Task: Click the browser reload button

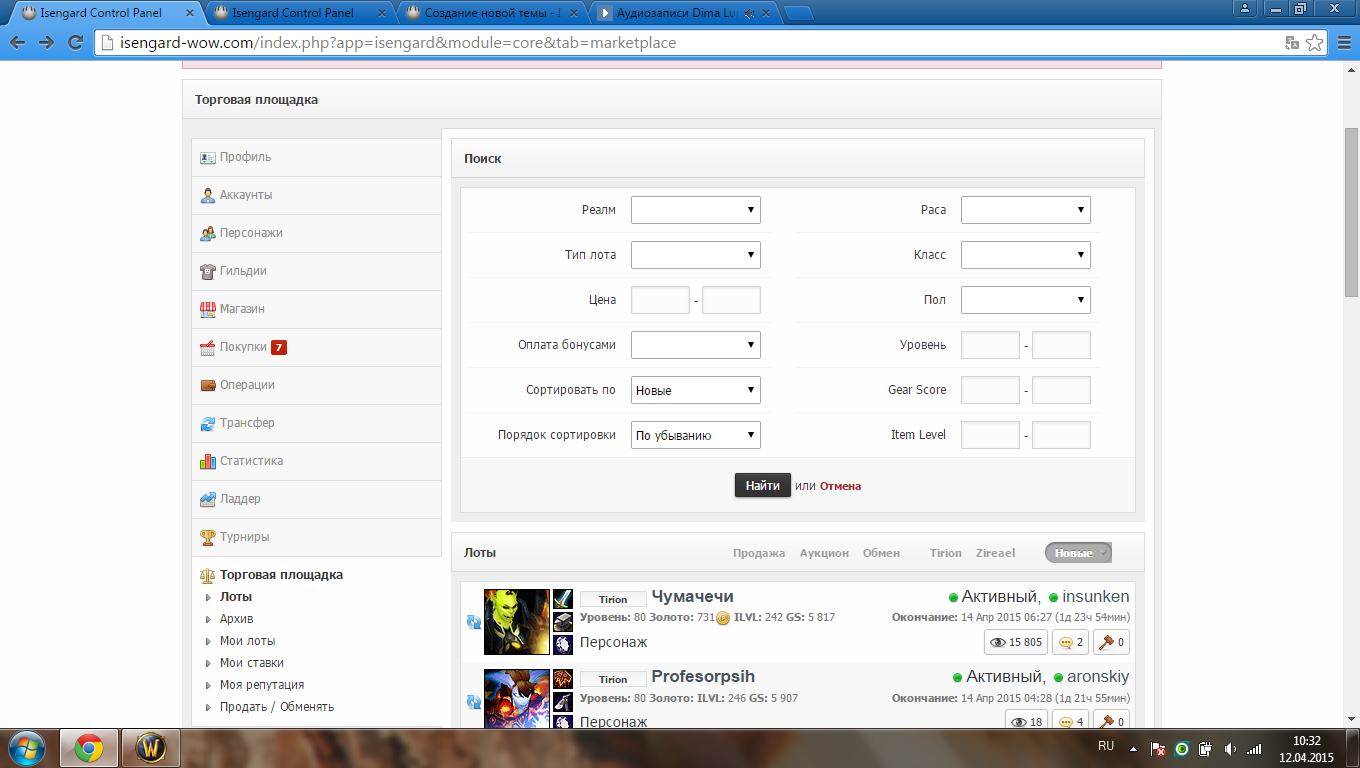Action: [x=75, y=43]
